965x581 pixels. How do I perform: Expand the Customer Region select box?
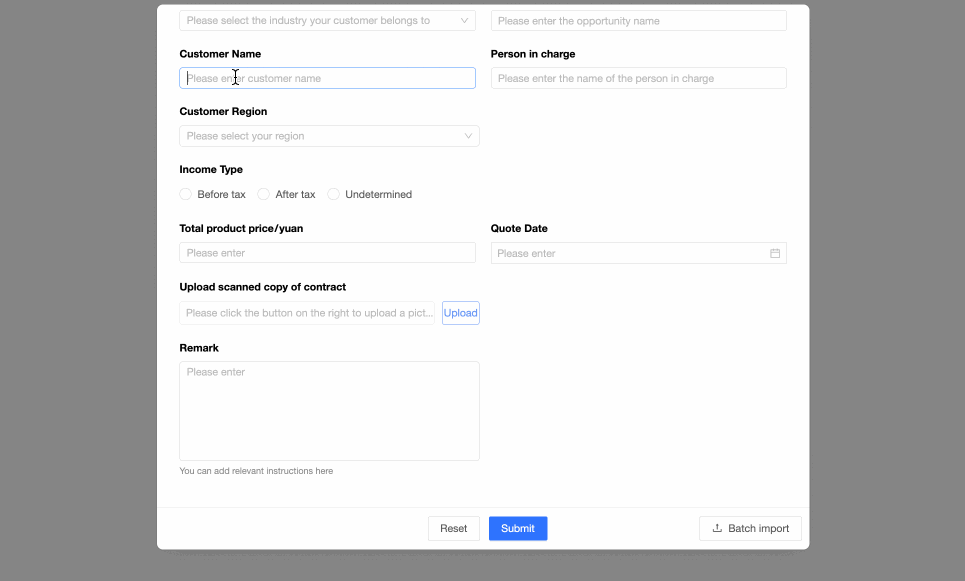[320, 136]
